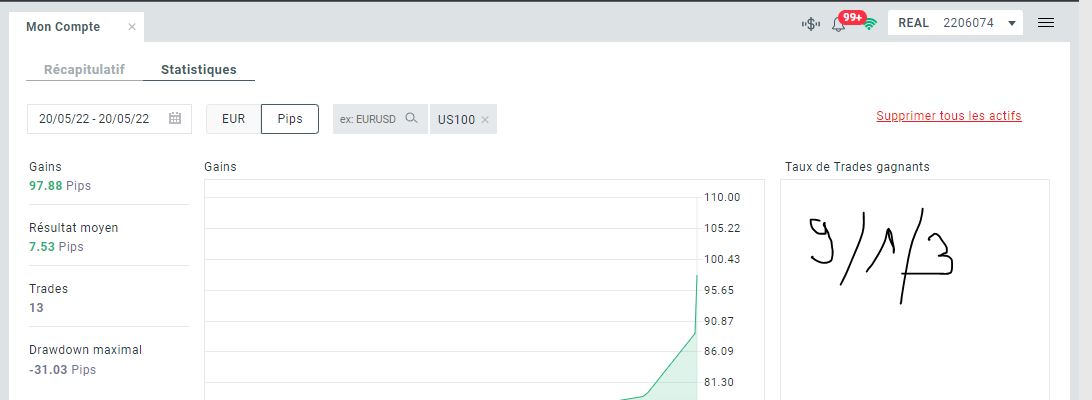Open the calendar icon in date range
Image resolution: width=1092 pixels, height=400 pixels.
point(175,118)
